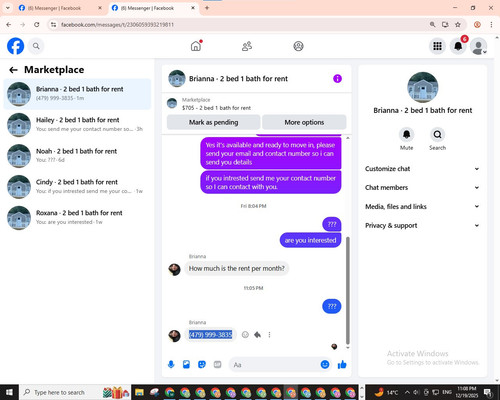Open a new browser tab
Image resolution: width=500 pixels, height=400 pixels.
click(x=207, y=8)
